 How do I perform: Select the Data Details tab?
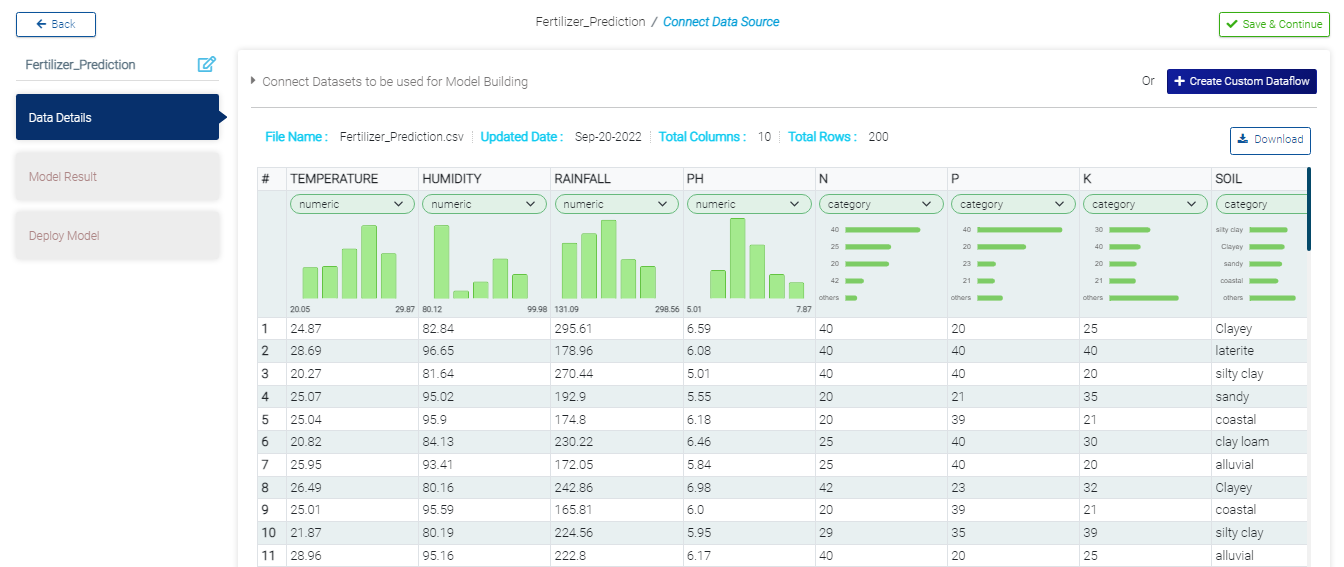point(117,117)
